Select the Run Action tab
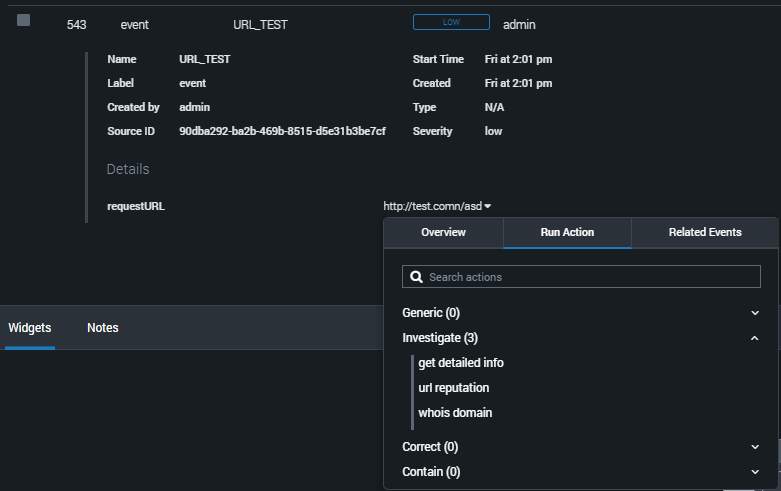The image size is (781, 491). (567, 232)
